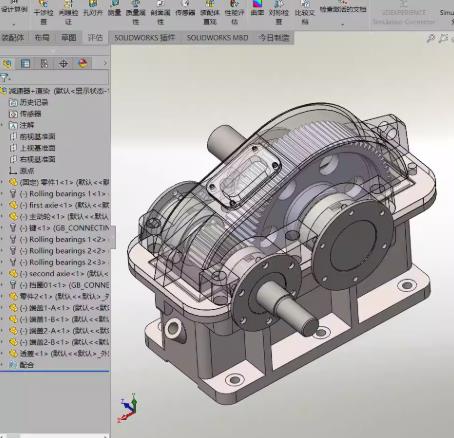Expand the 配合 mates folder
The width and height of the screenshot is (454, 438).
pyautogui.click(x=2, y=365)
